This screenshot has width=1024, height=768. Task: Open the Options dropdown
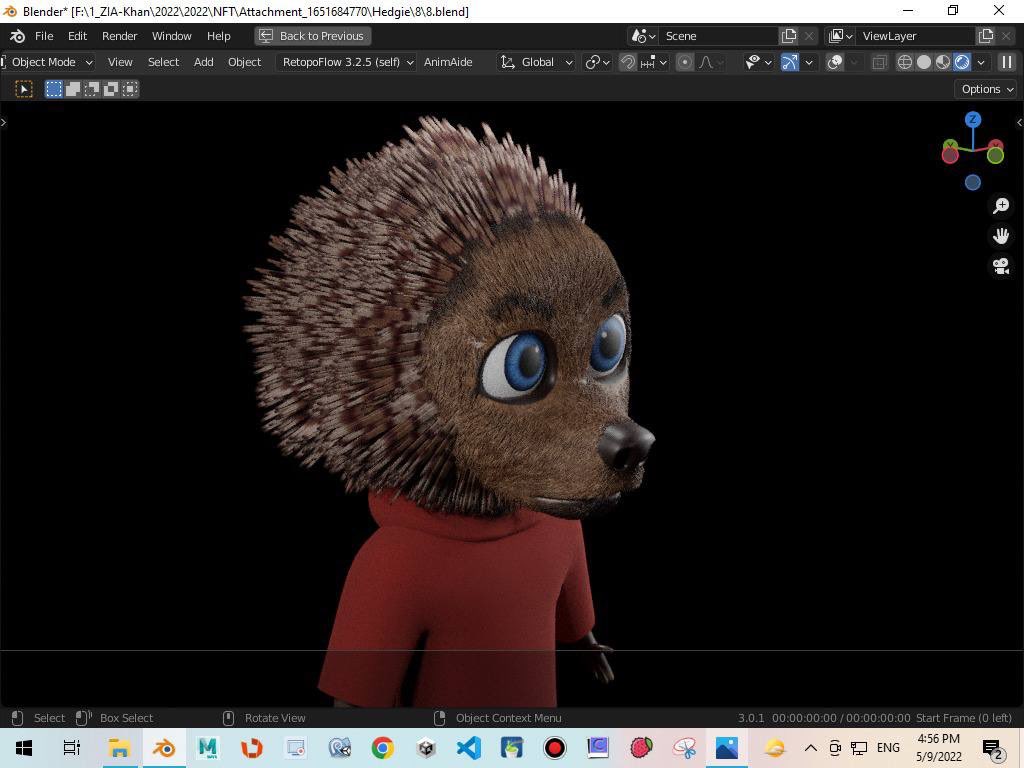tap(986, 89)
